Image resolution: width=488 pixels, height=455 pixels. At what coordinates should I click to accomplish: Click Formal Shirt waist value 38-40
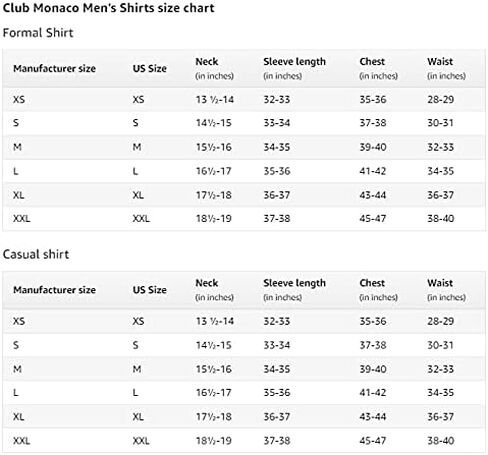pos(441,219)
